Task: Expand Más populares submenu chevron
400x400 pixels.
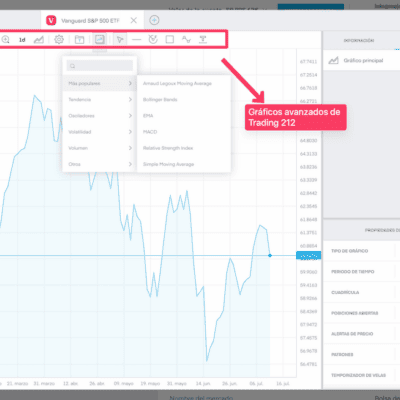Action: pos(130,83)
